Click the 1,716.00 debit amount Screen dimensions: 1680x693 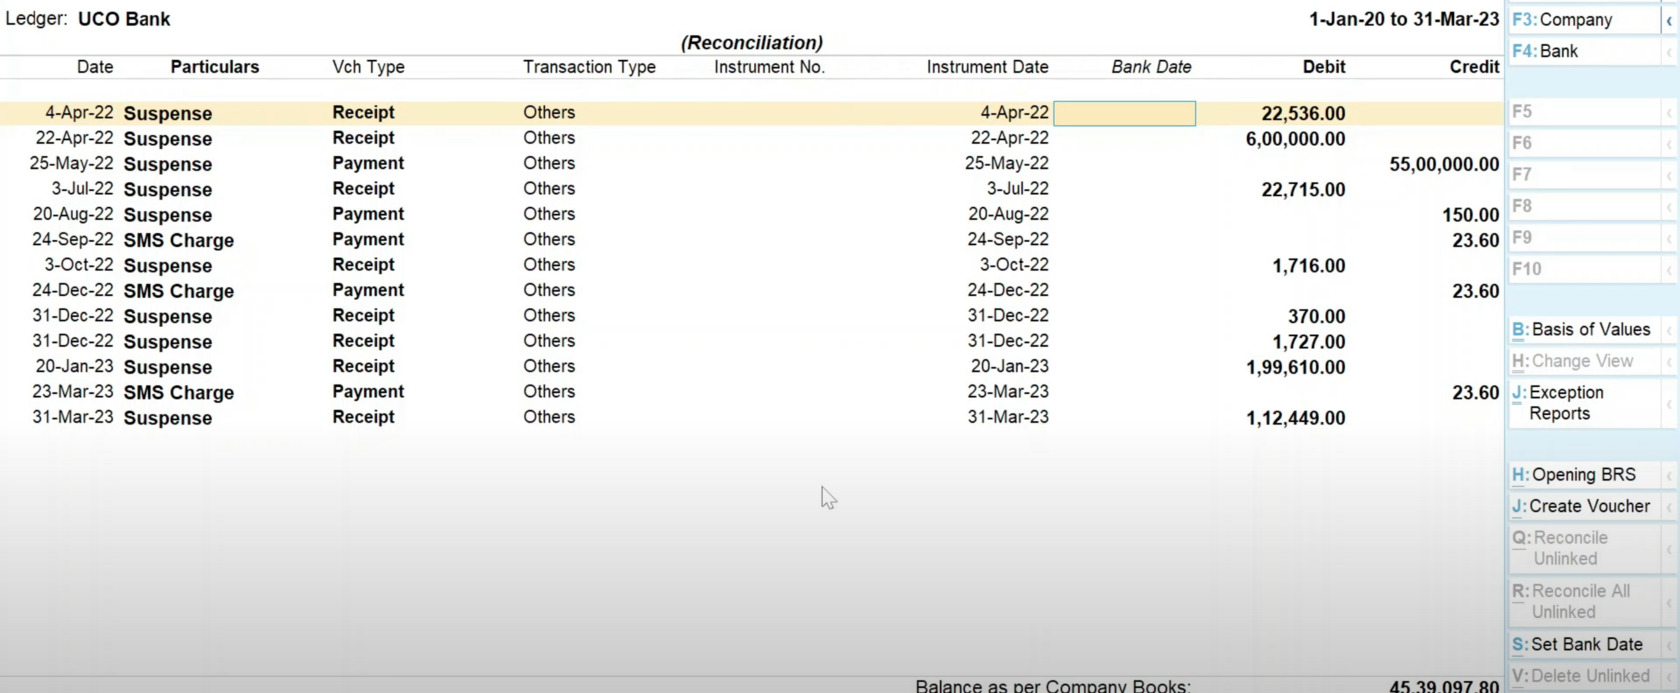[1309, 266]
